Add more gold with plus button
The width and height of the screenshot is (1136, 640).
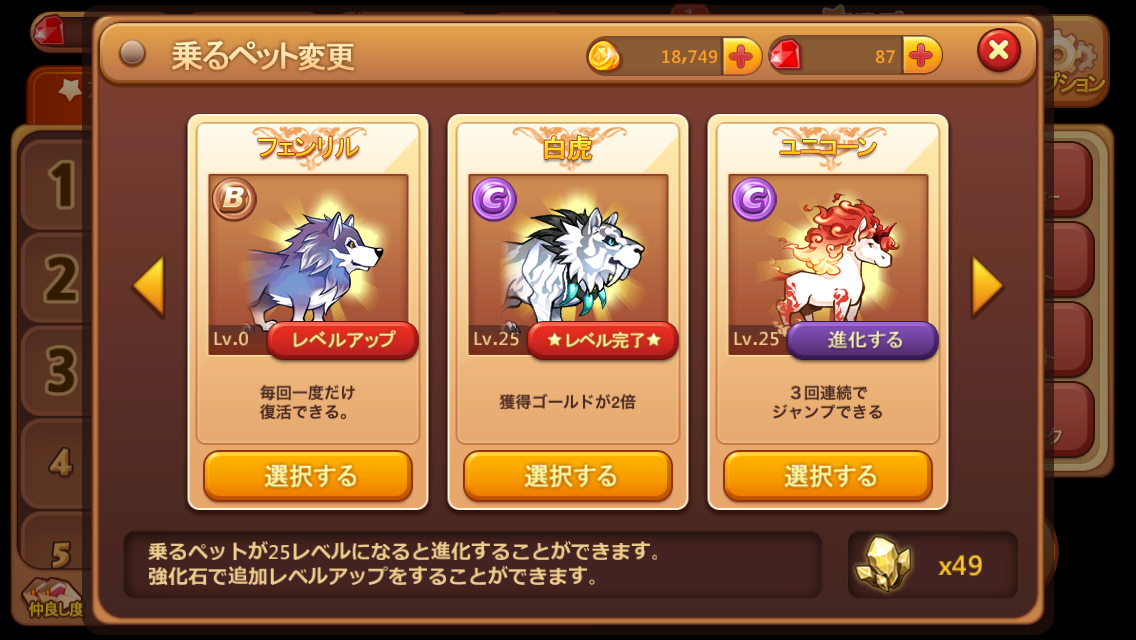(x=740, y=57)
